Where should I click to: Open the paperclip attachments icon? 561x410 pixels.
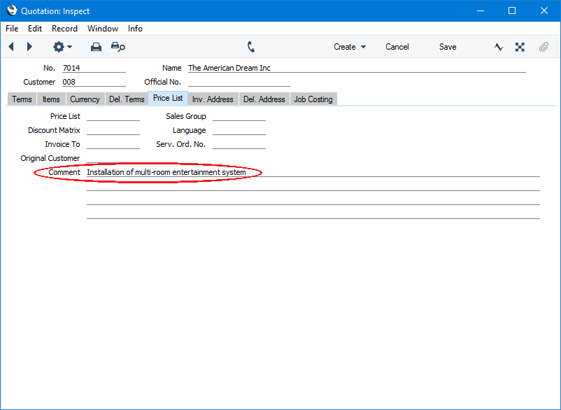tap(543, 47)
